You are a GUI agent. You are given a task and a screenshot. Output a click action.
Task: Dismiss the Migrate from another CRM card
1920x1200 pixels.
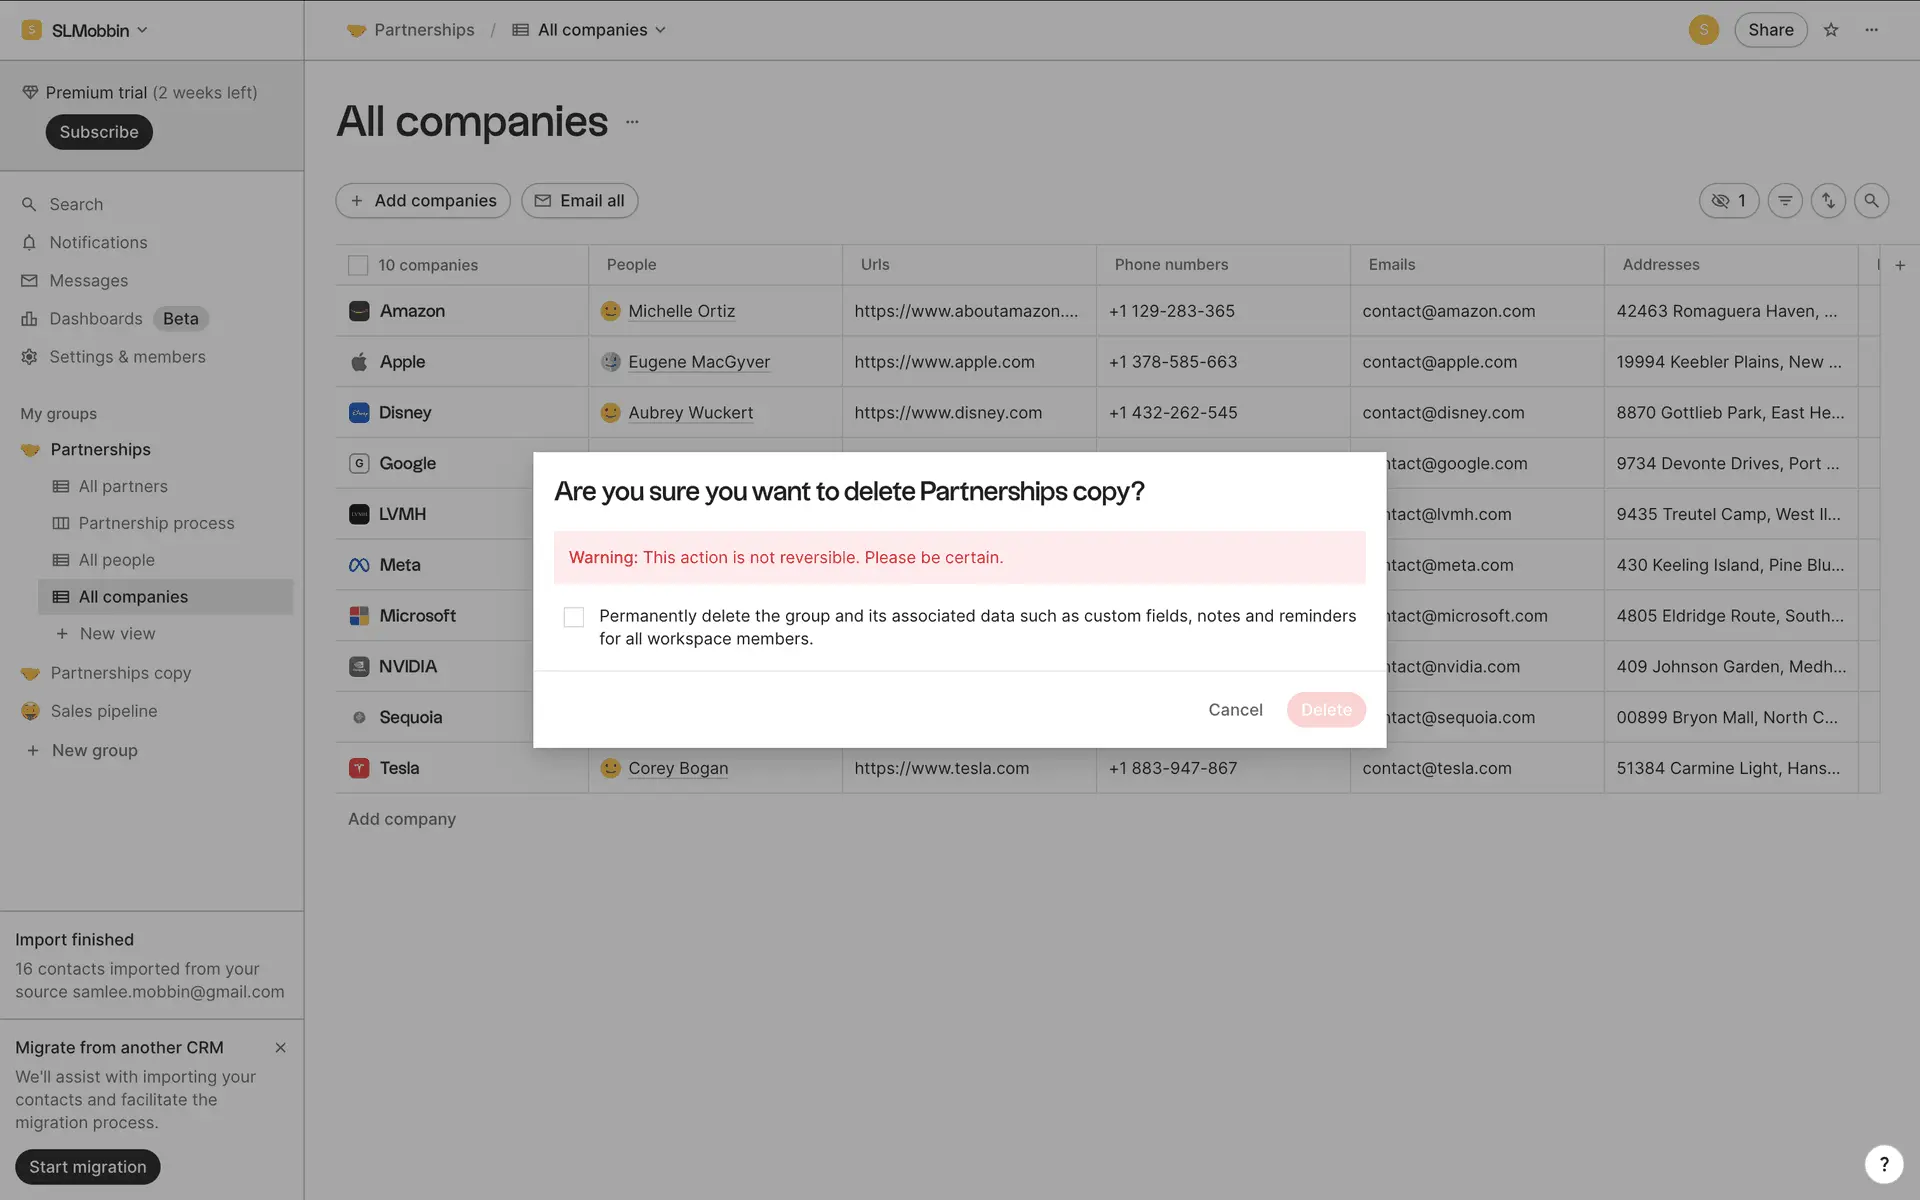pyautogui.click(x=280, y=1048)
